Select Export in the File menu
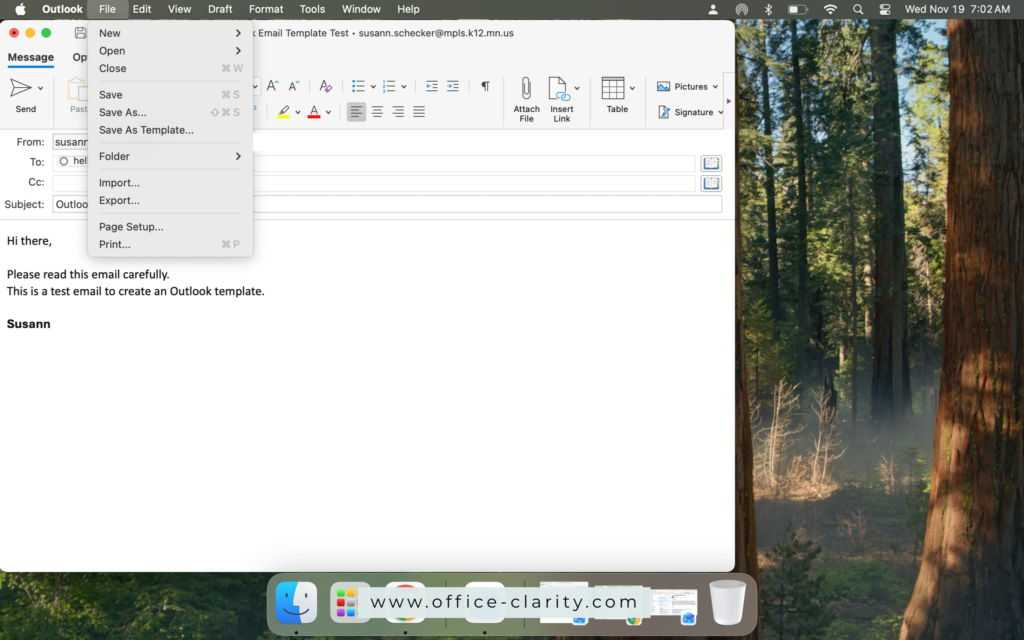Screen dimensions: 1024x640 (x=120, y=200)
